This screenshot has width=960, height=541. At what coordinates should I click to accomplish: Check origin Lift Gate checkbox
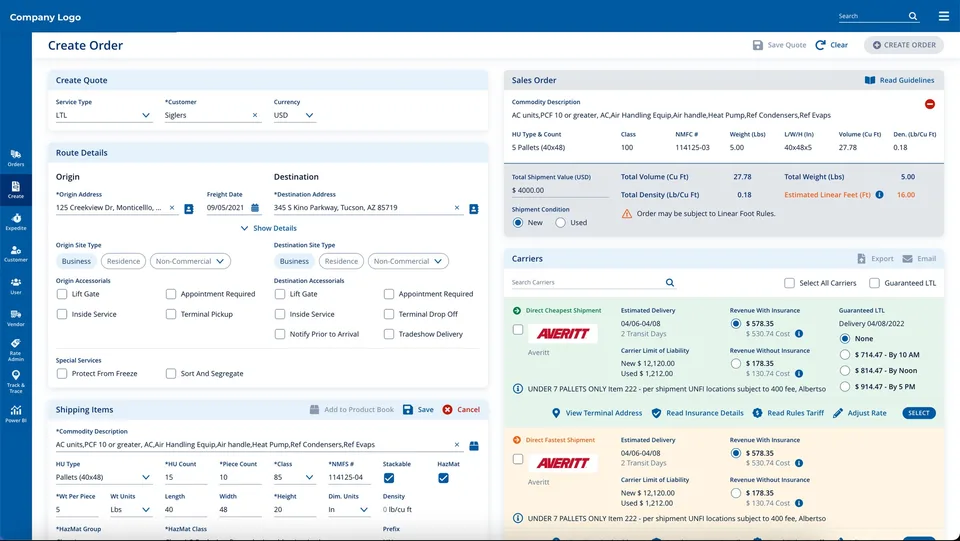[x=62, y=294]
